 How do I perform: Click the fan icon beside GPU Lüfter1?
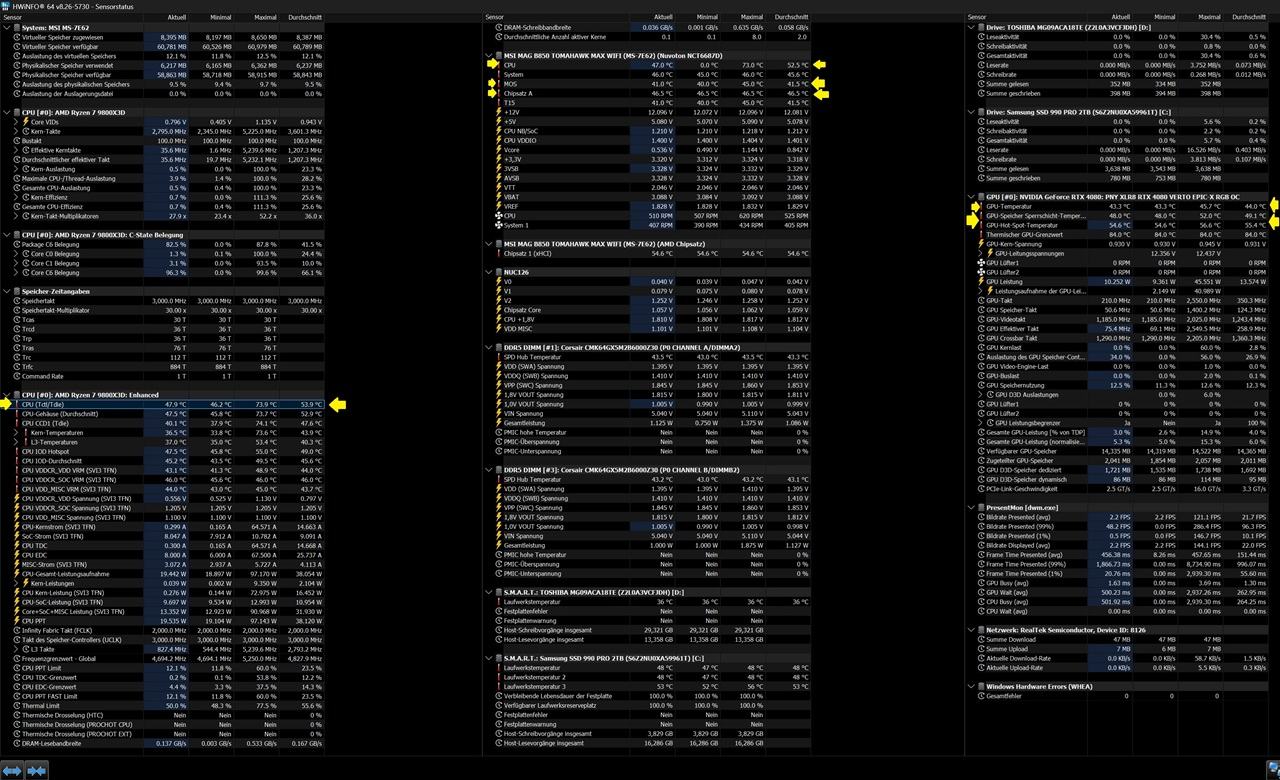point(980,263)
